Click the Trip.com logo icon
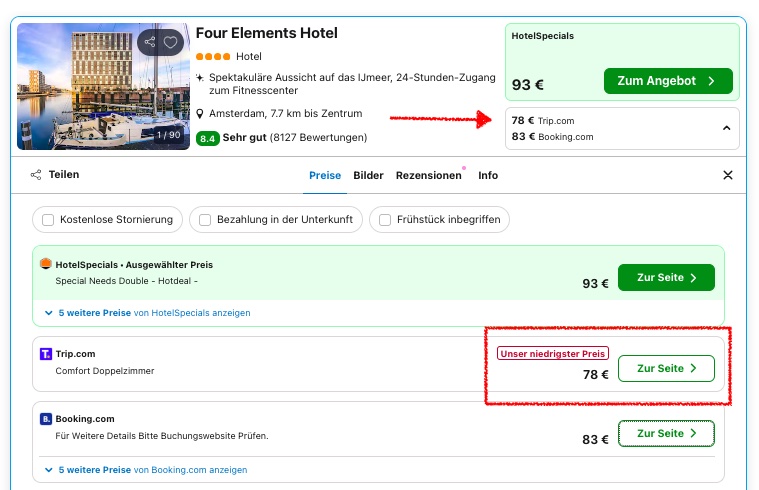This screenshot has width=759, height=490. [46, 354]
